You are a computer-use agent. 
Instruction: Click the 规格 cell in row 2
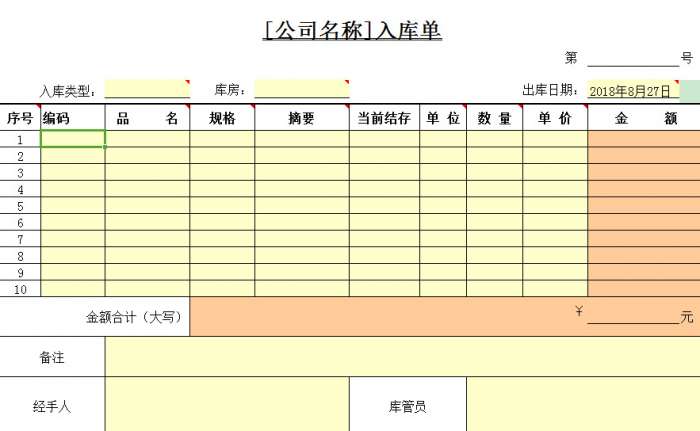(x=222, y=155)
